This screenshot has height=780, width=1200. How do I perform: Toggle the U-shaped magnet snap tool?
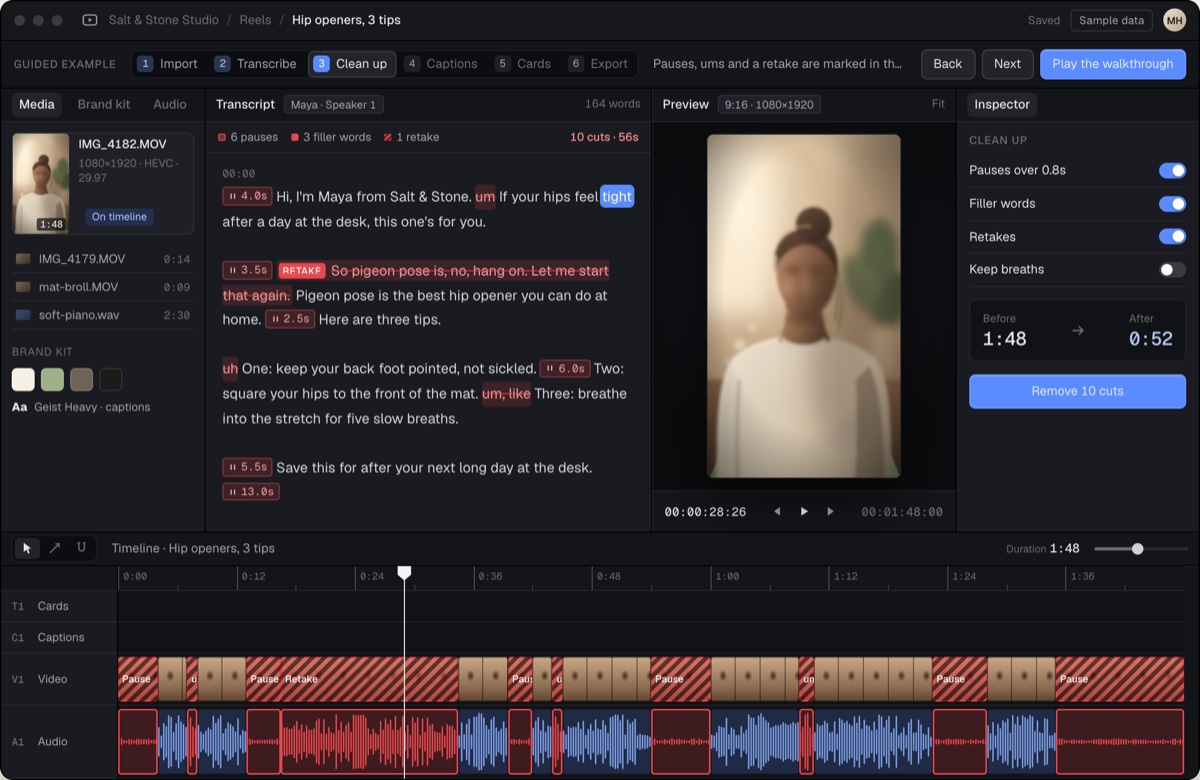click(x=81, y=548)
